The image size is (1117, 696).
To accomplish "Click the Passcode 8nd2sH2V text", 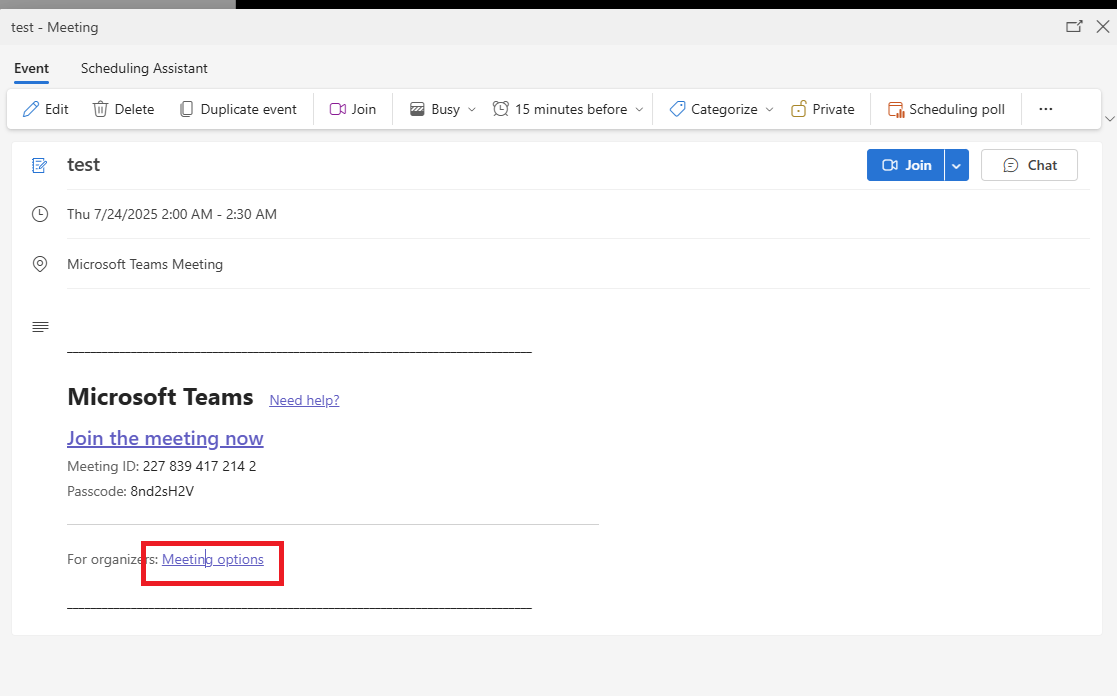I will click(162, 492).
